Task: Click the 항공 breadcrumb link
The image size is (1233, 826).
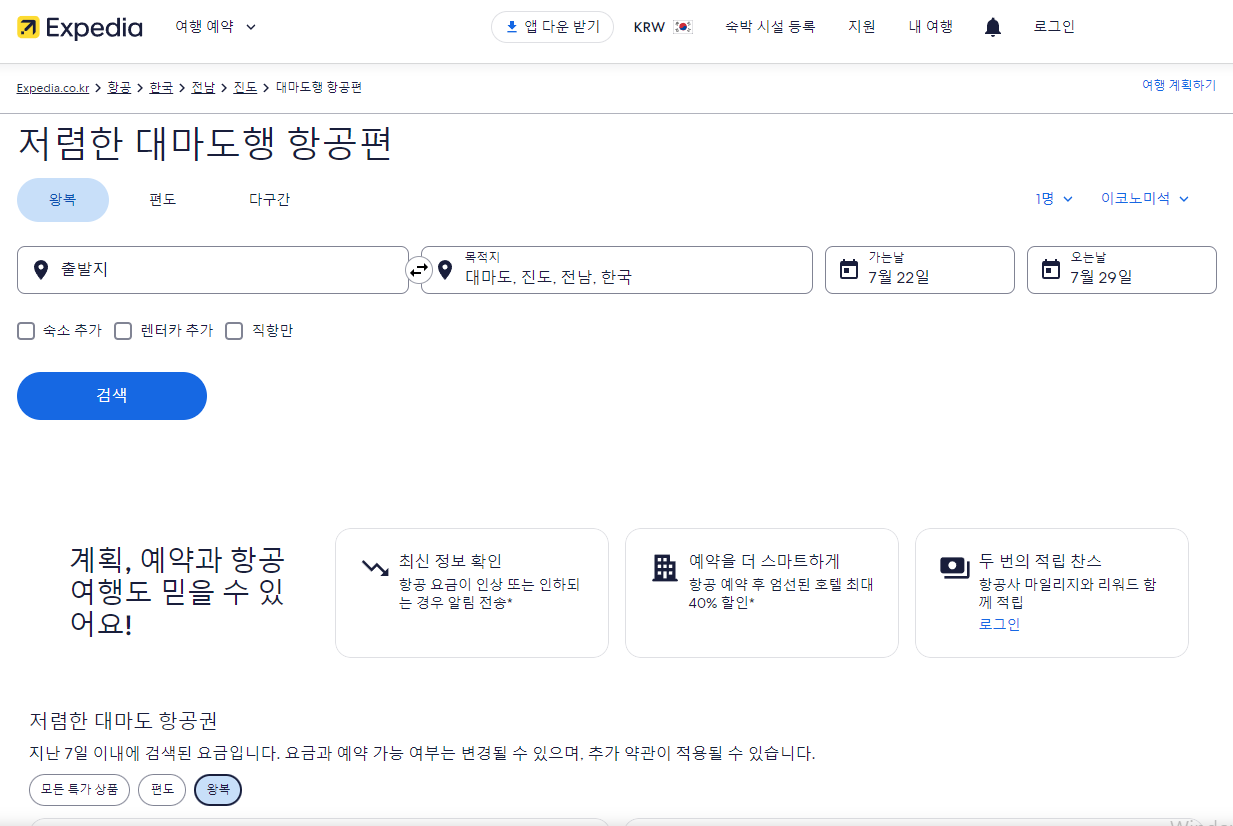Action: point(119,88)
